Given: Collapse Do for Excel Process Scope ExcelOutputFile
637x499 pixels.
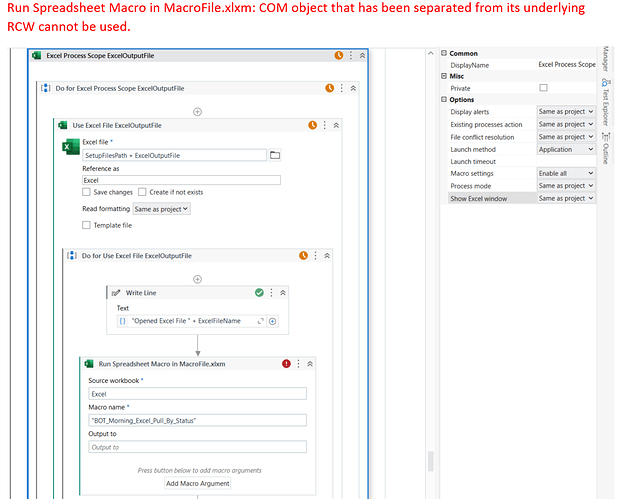Looking at the screenshot, I should coord(353,88).
